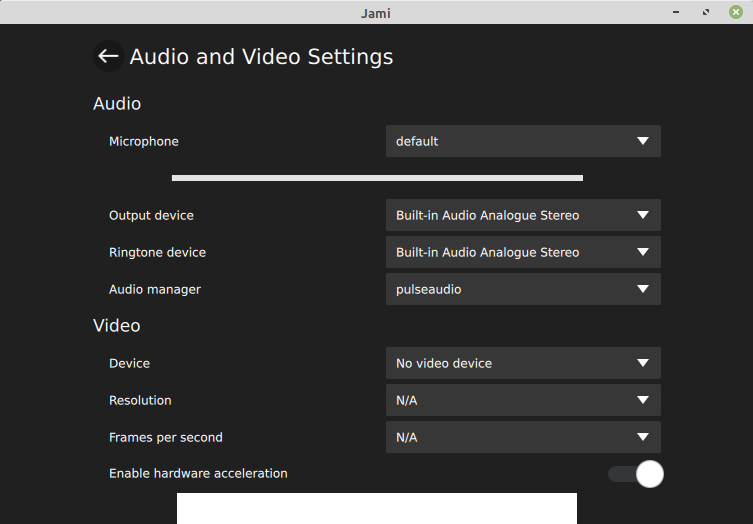The height and width of the screenshot is (524, 753).
Task: Click the Audio manager label
Action: (155, 290)
